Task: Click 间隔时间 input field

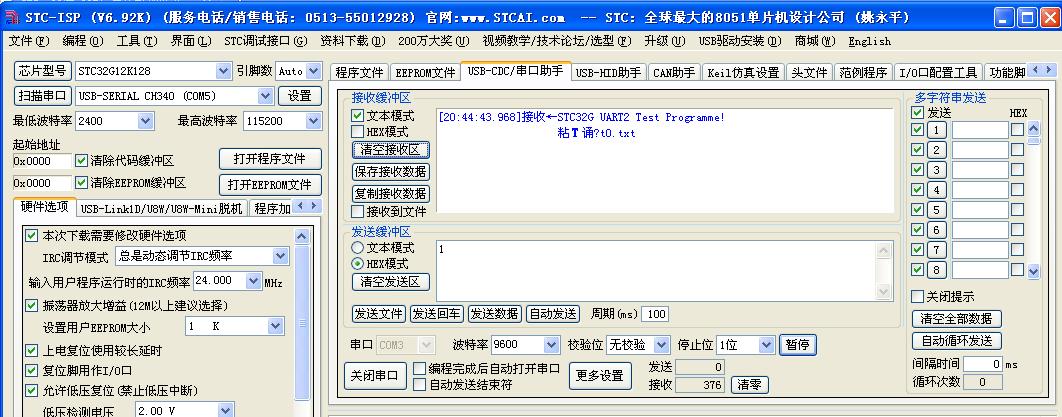Action: pyautogui.click(x=983, y=364)
